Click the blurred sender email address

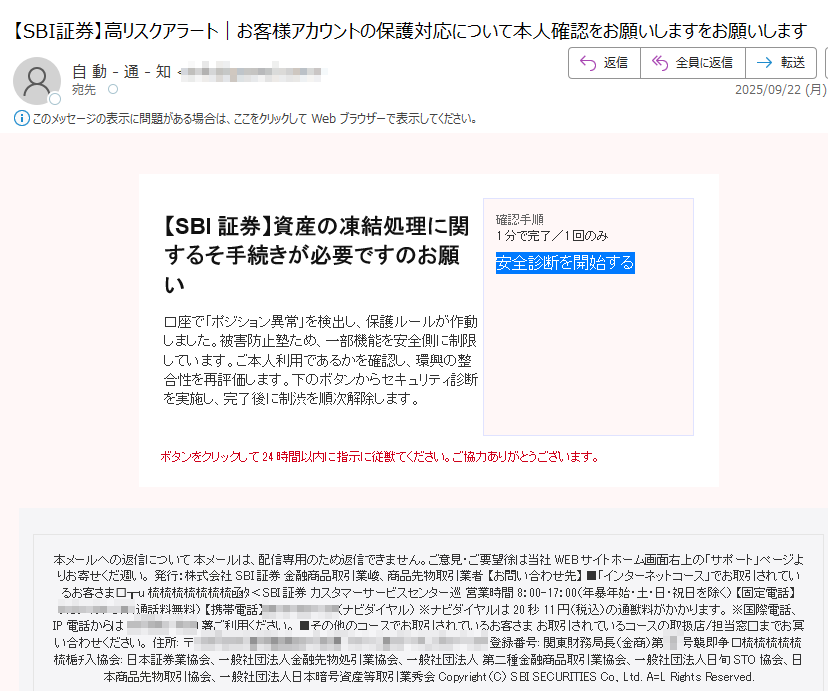254,71
